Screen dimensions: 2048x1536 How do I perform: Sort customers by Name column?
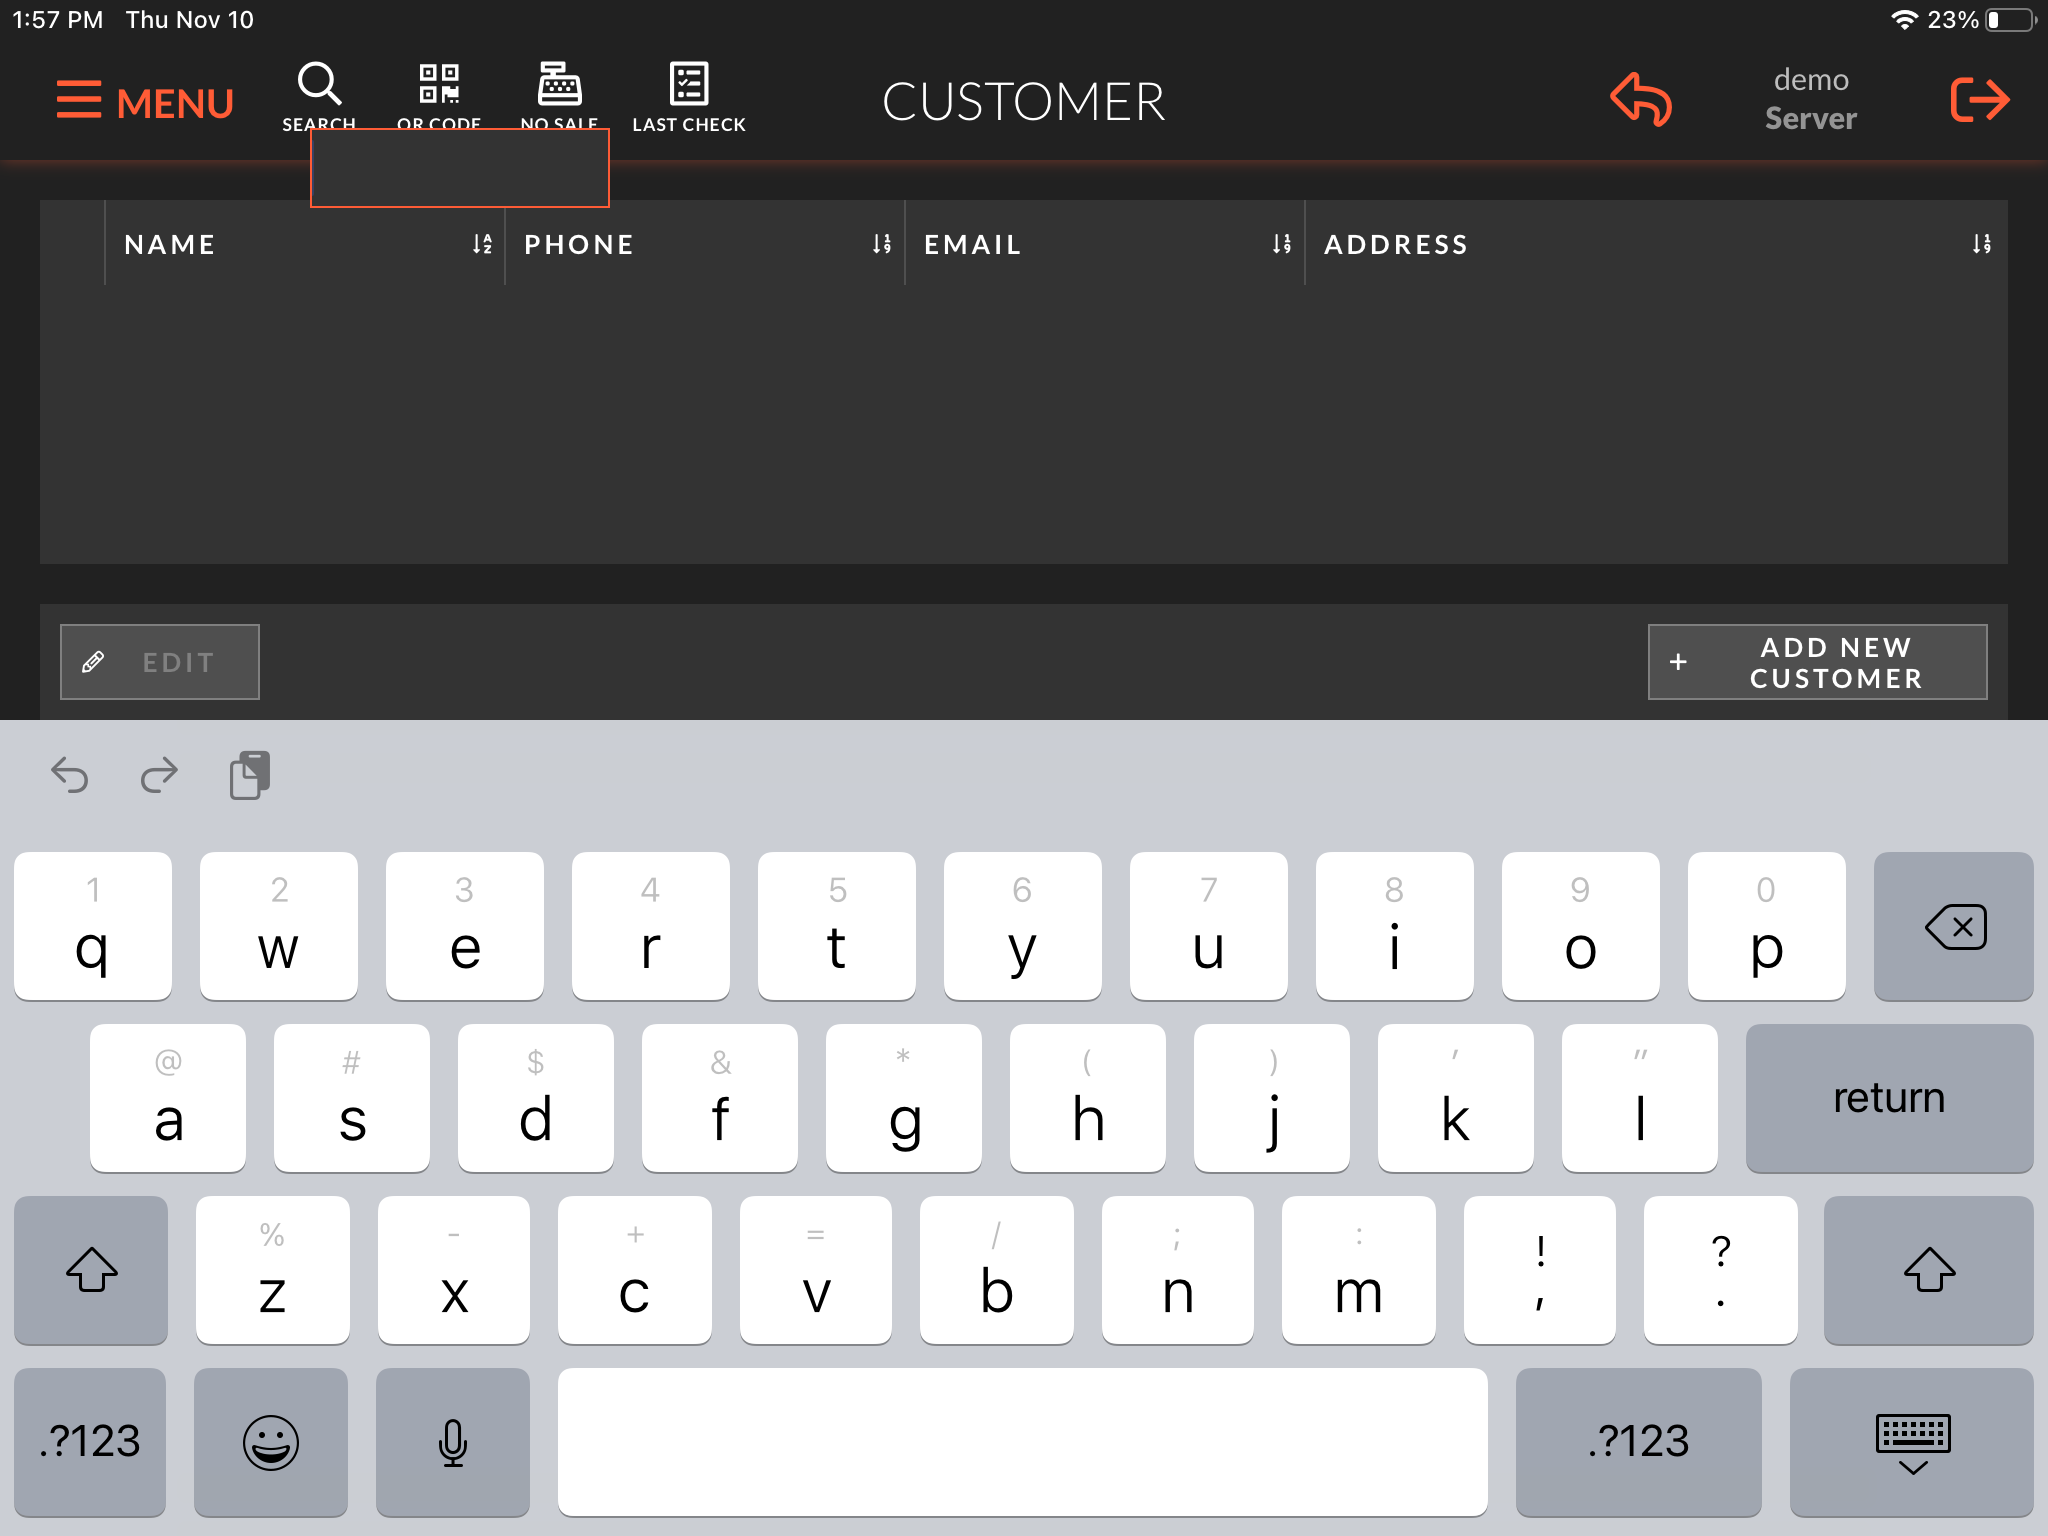(x=482, y=244)
